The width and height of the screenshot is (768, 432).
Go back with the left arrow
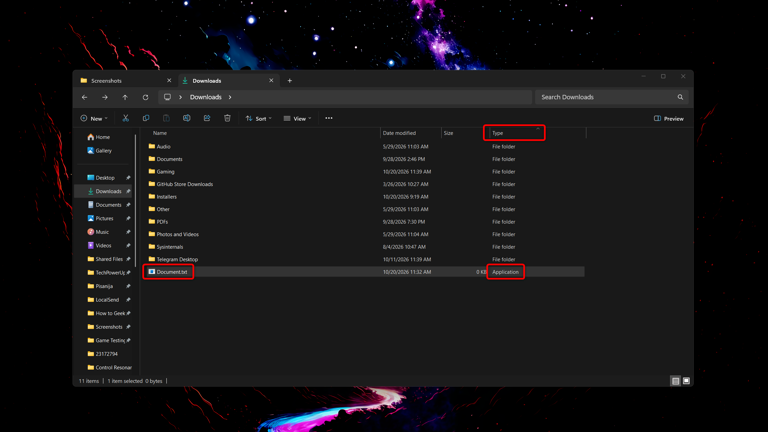click(x=84, y=97)
